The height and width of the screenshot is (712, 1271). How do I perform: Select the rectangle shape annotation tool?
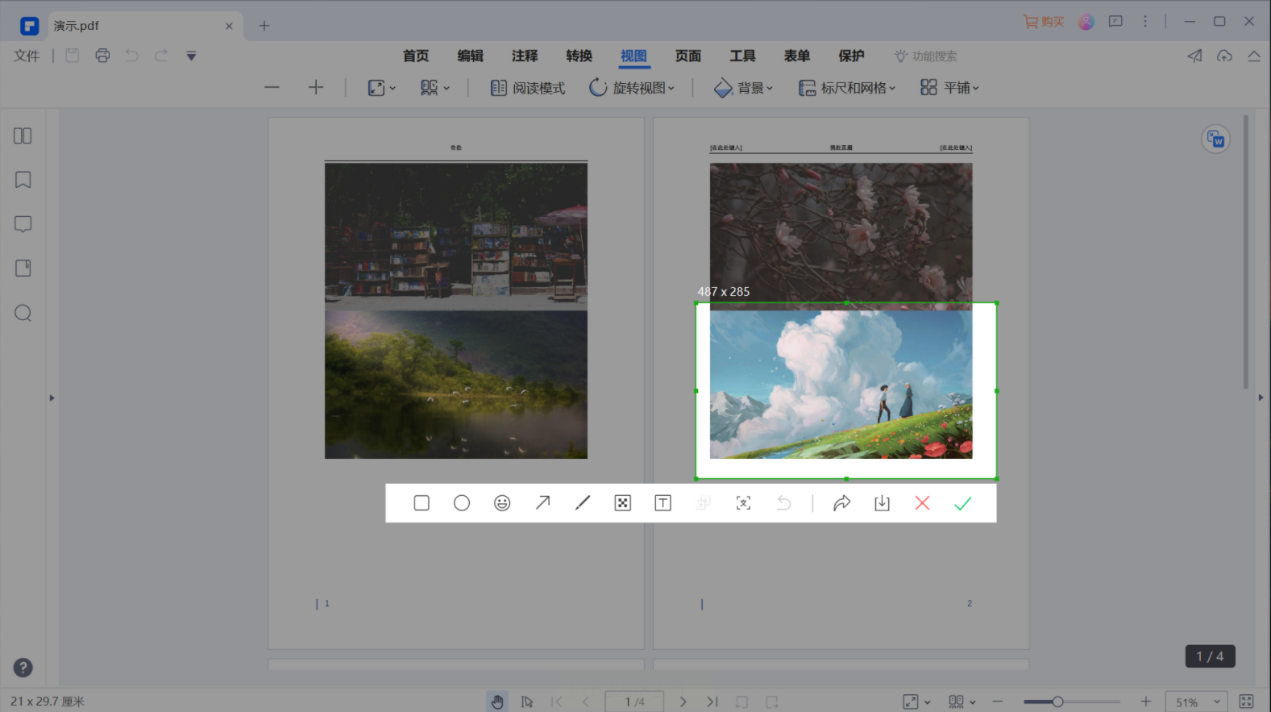(x=421, y=503)
